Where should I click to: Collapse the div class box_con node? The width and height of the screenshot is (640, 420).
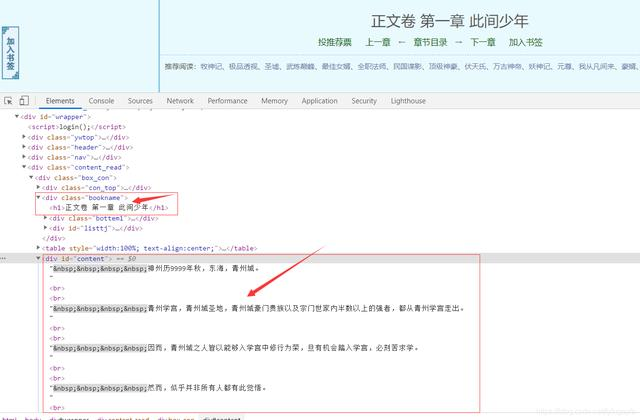click(31, 177)
